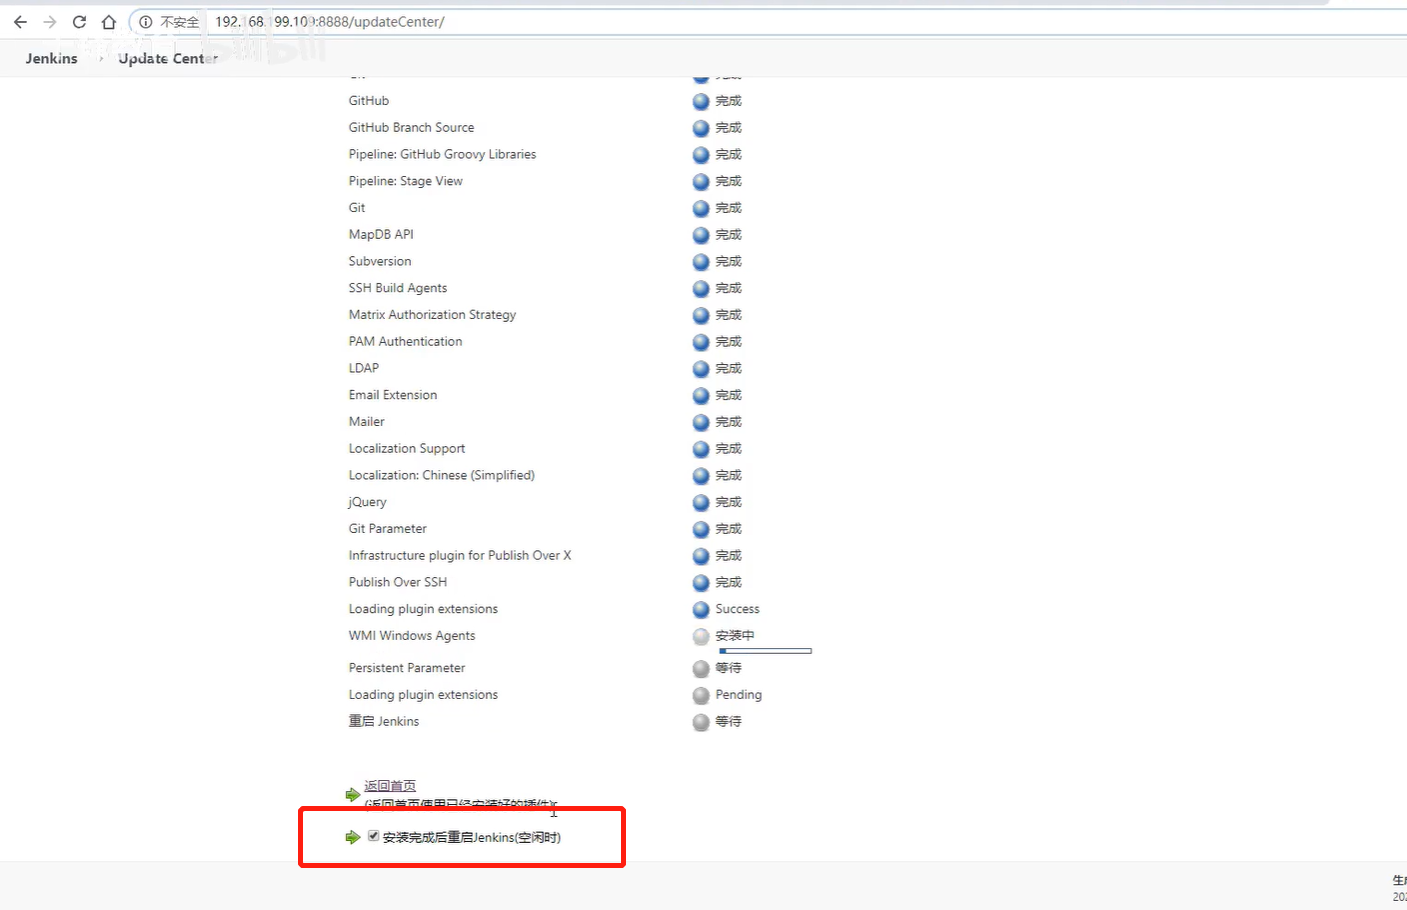Image resolution: width=1407 pixels, height=910 pixels.
Task: Click the 安装完成后重启Jenkins(空闲时) label
Action: pyautogui.click(x=472, y=837)
